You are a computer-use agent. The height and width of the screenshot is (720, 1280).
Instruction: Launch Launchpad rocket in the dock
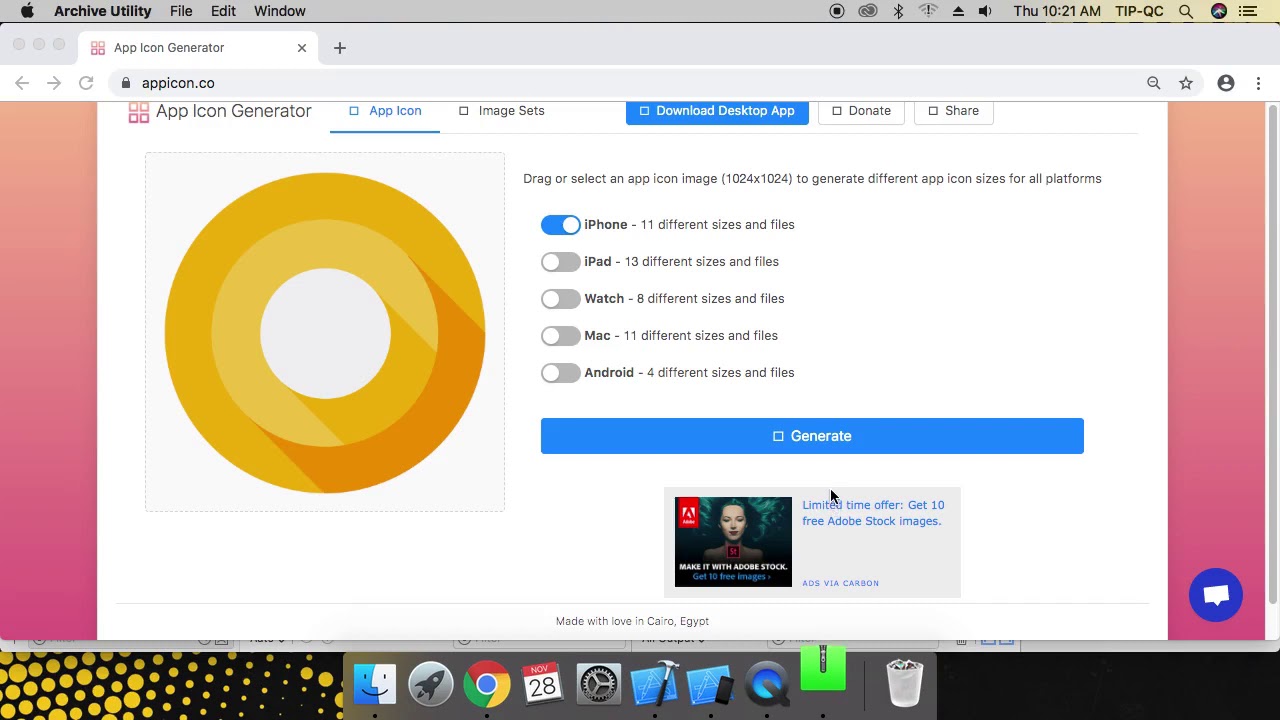[x=431, y=685]
